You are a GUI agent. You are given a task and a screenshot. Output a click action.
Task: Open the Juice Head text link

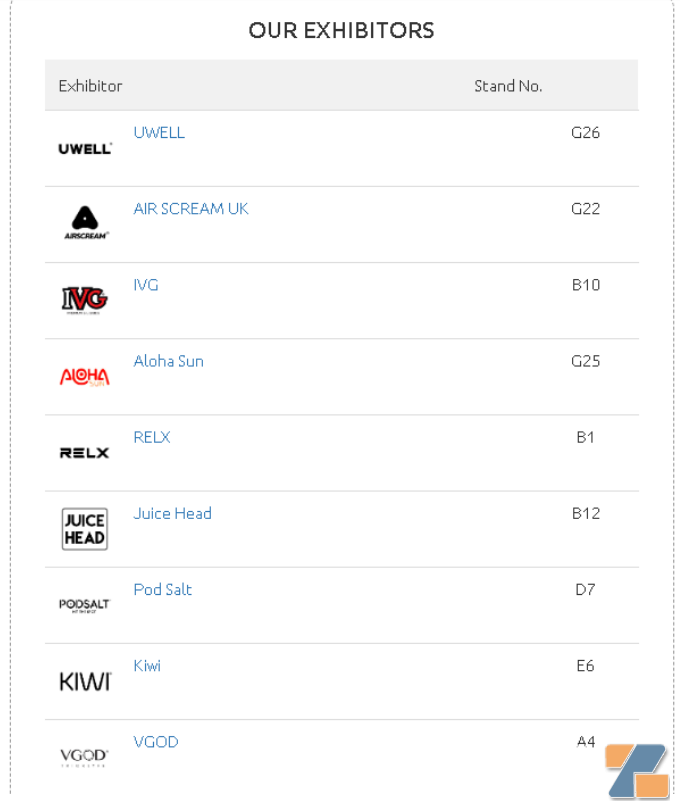pos(173,513)
